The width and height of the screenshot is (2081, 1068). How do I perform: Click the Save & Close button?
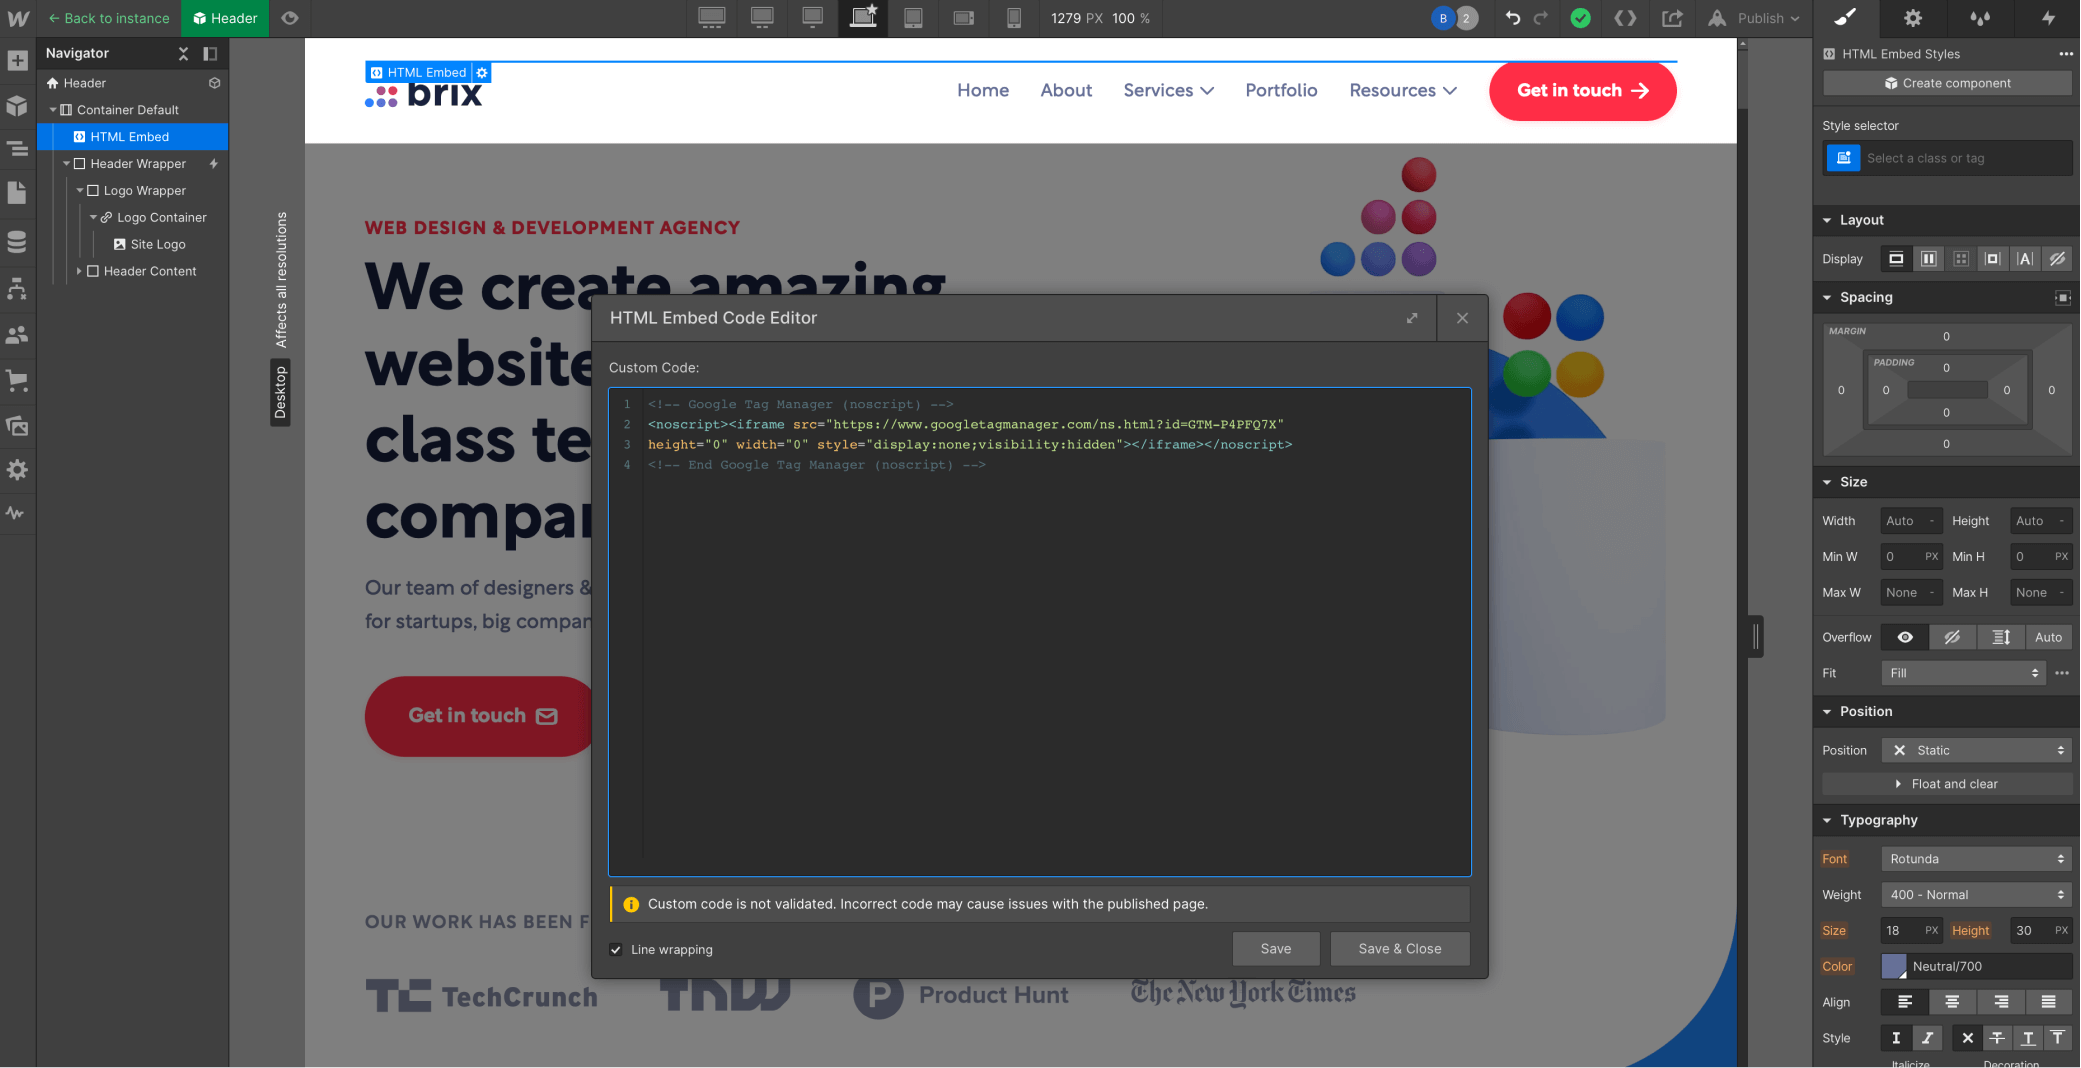[x=1400, y=948]
